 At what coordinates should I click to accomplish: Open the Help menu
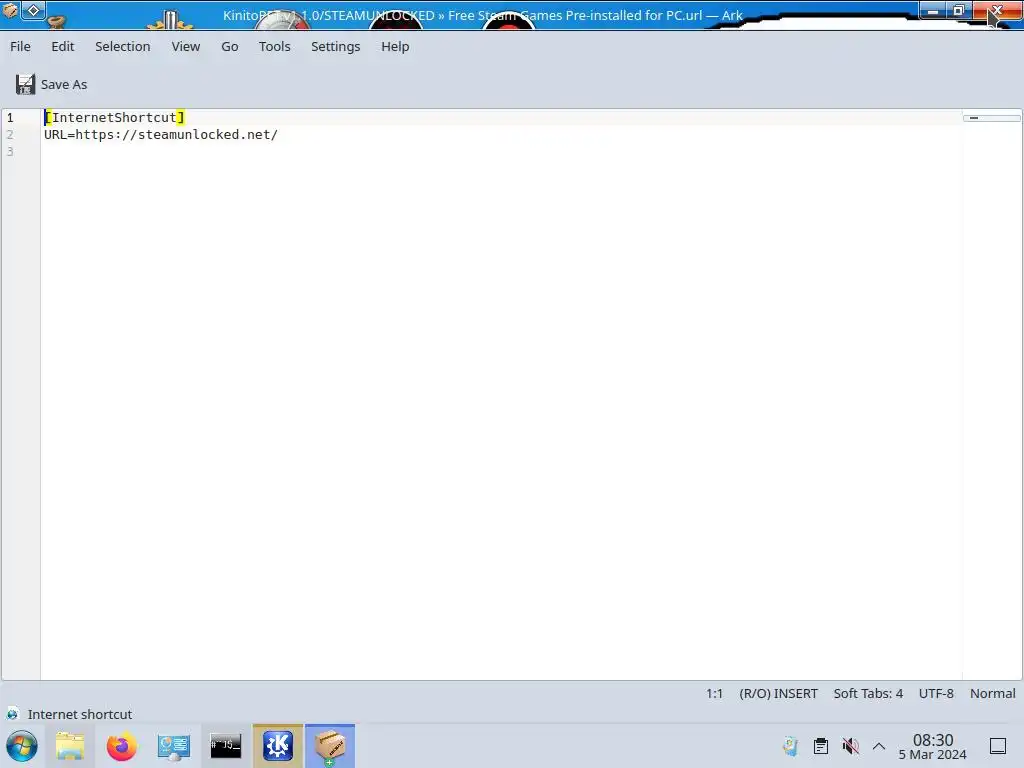395,46
